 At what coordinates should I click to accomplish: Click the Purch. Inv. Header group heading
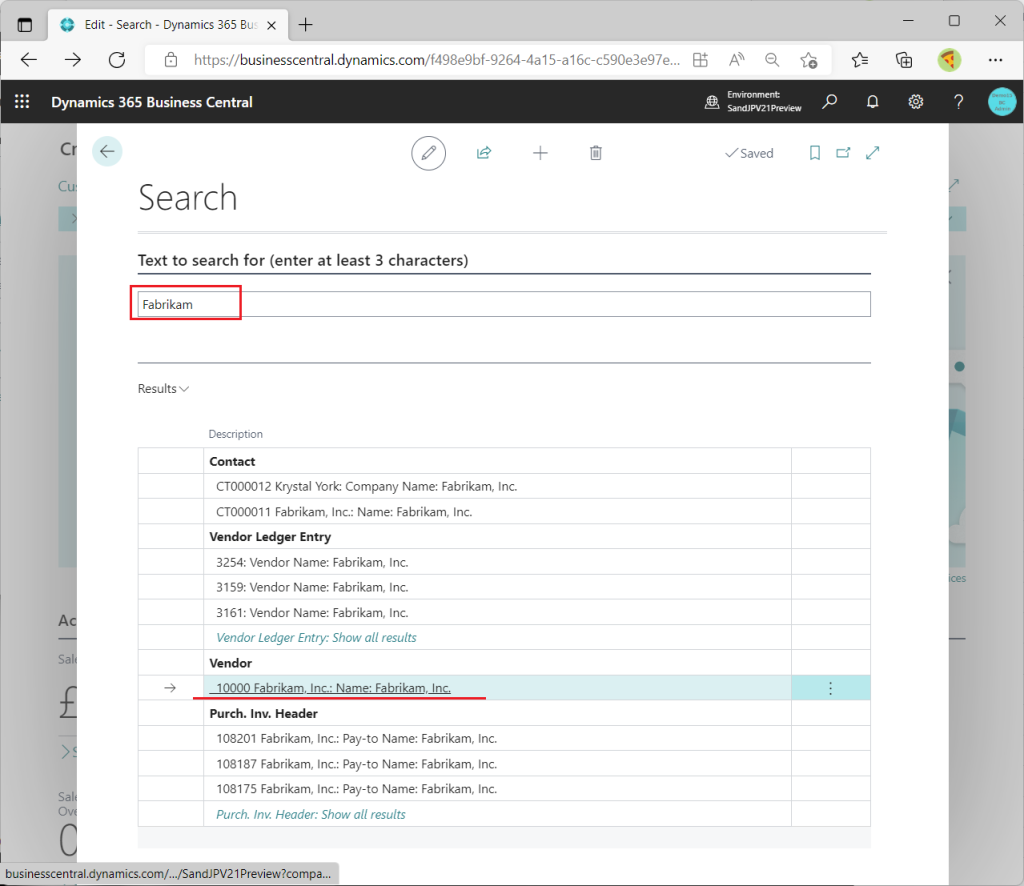[263, 714]
